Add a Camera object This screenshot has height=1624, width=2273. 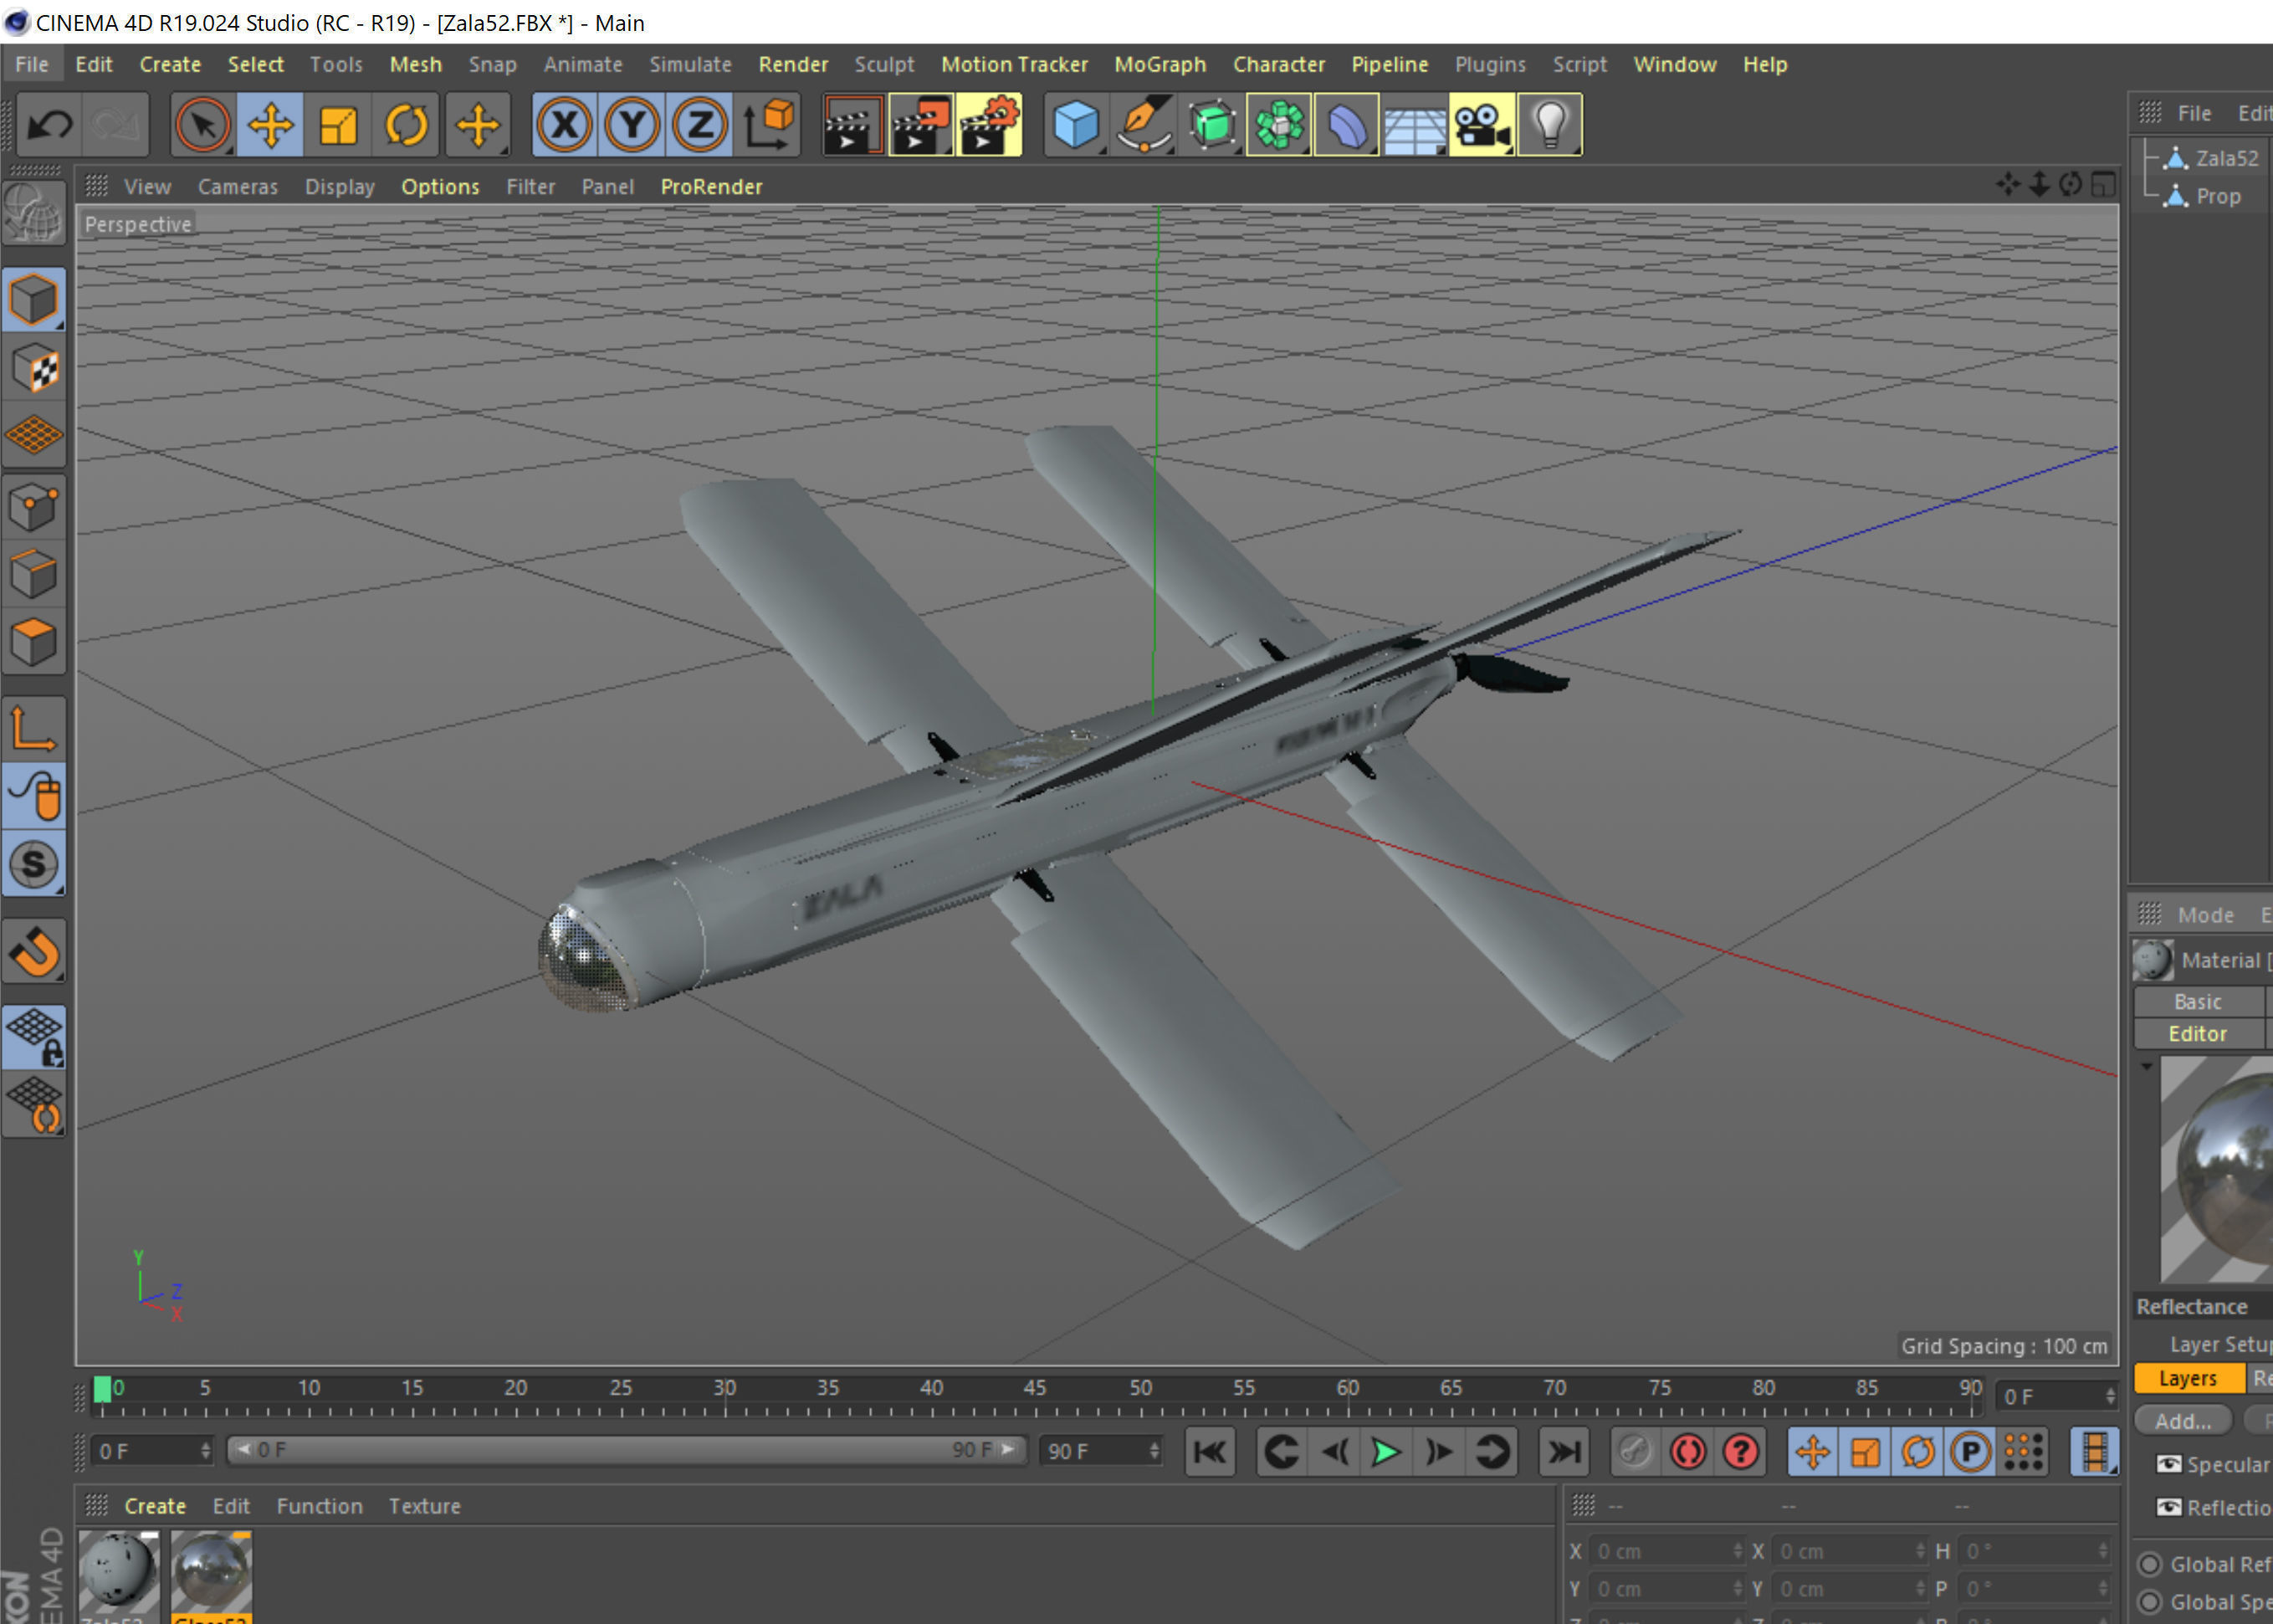click(x=1482, y=125)
